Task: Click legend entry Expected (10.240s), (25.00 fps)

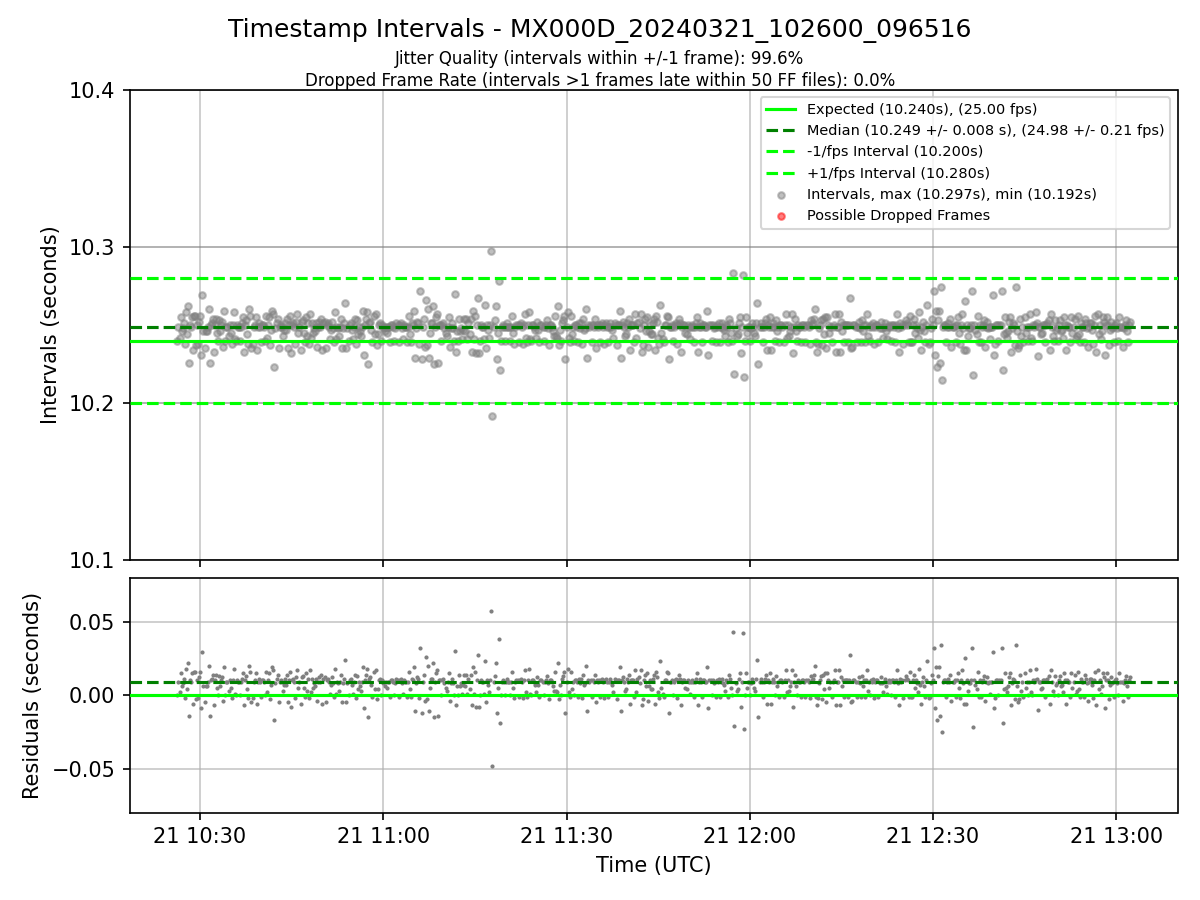Action: (921, 109)
